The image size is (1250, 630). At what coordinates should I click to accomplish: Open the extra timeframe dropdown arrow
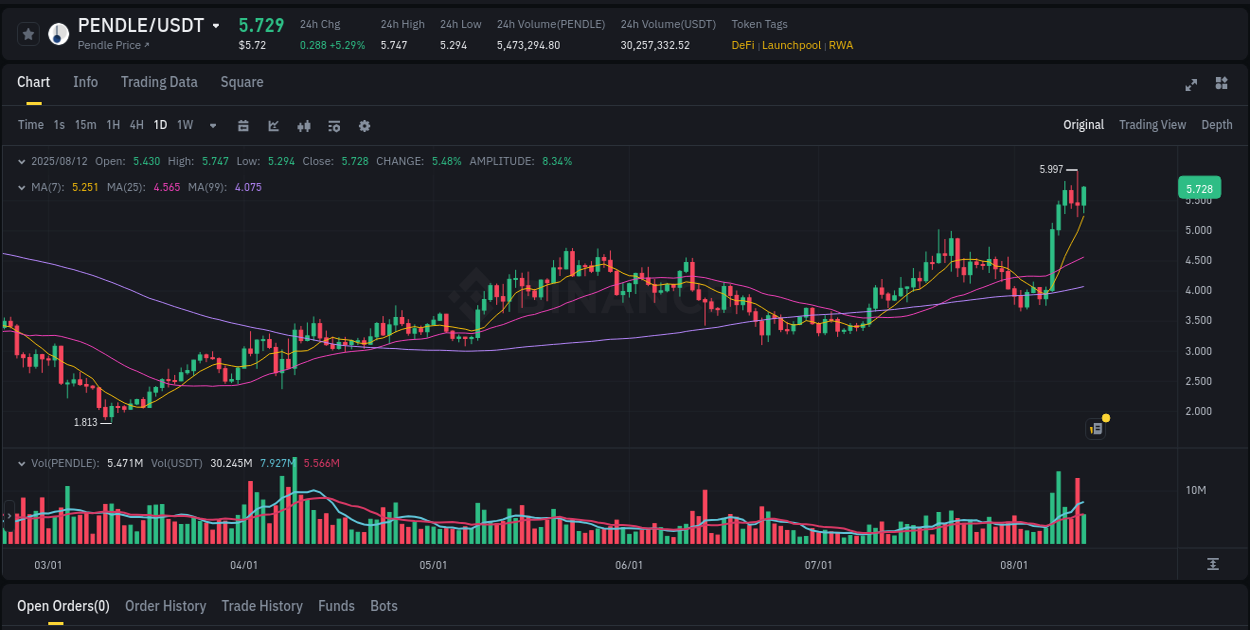211,126
